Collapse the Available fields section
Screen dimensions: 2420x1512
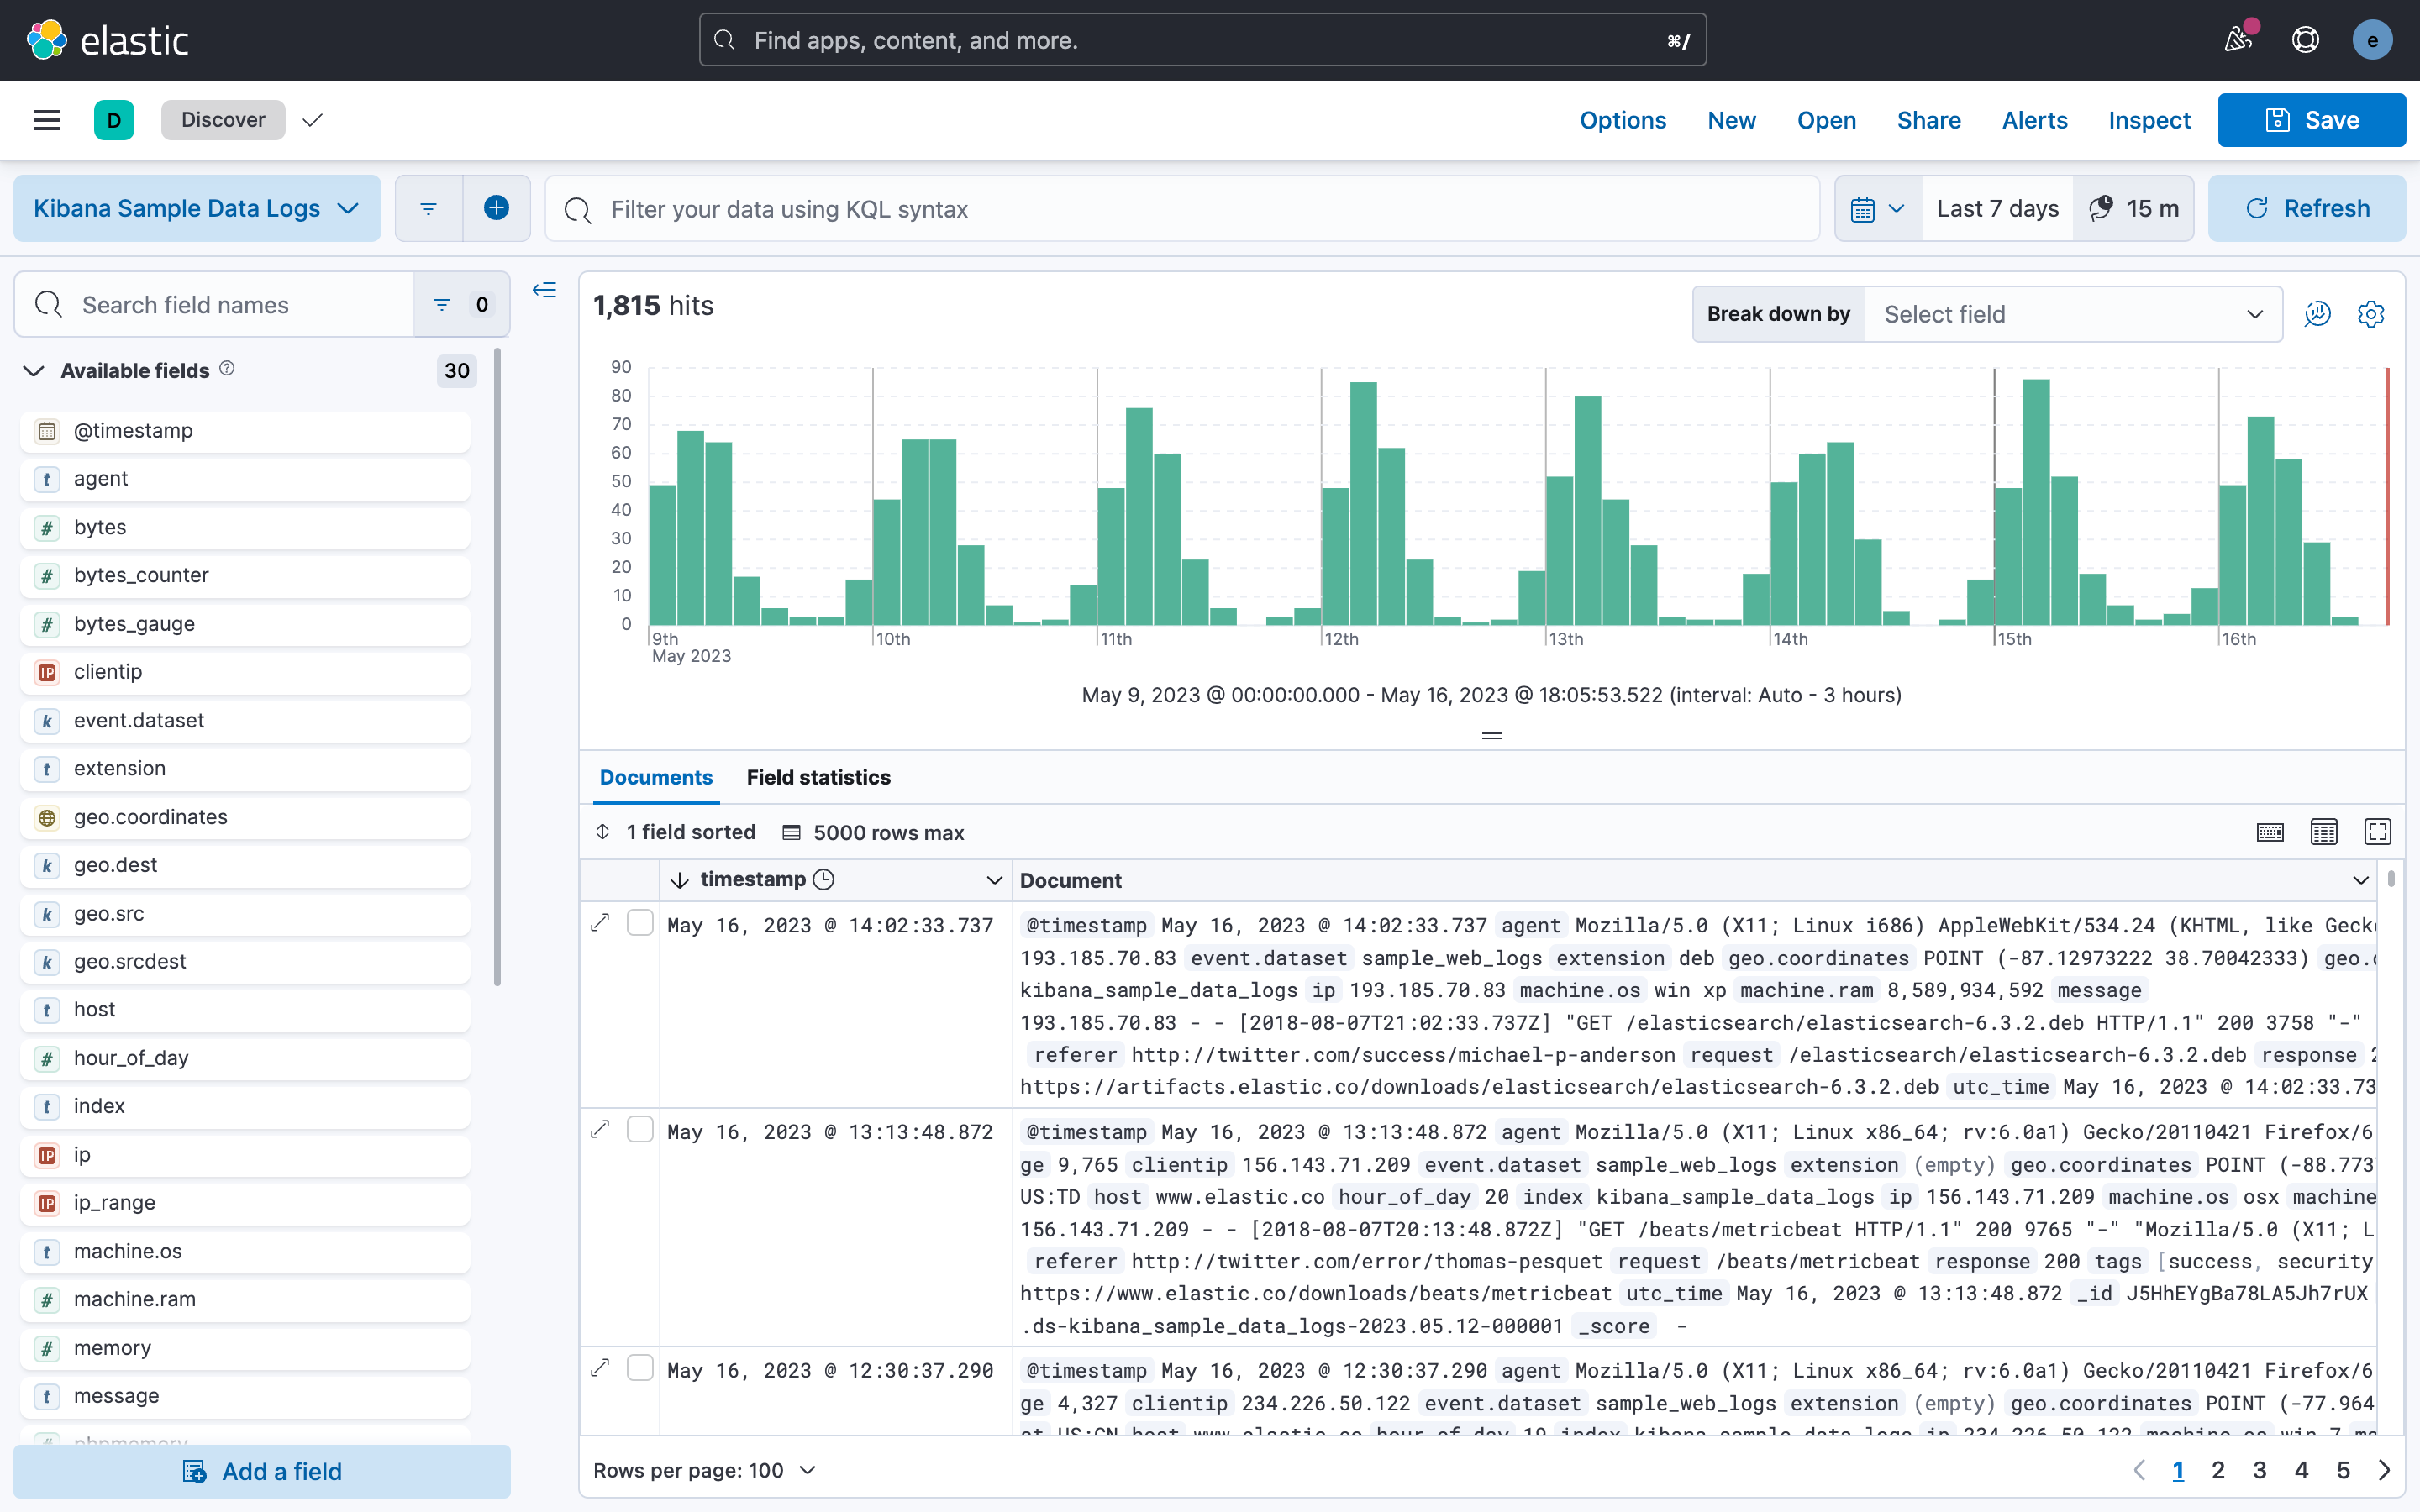[34, 371]
